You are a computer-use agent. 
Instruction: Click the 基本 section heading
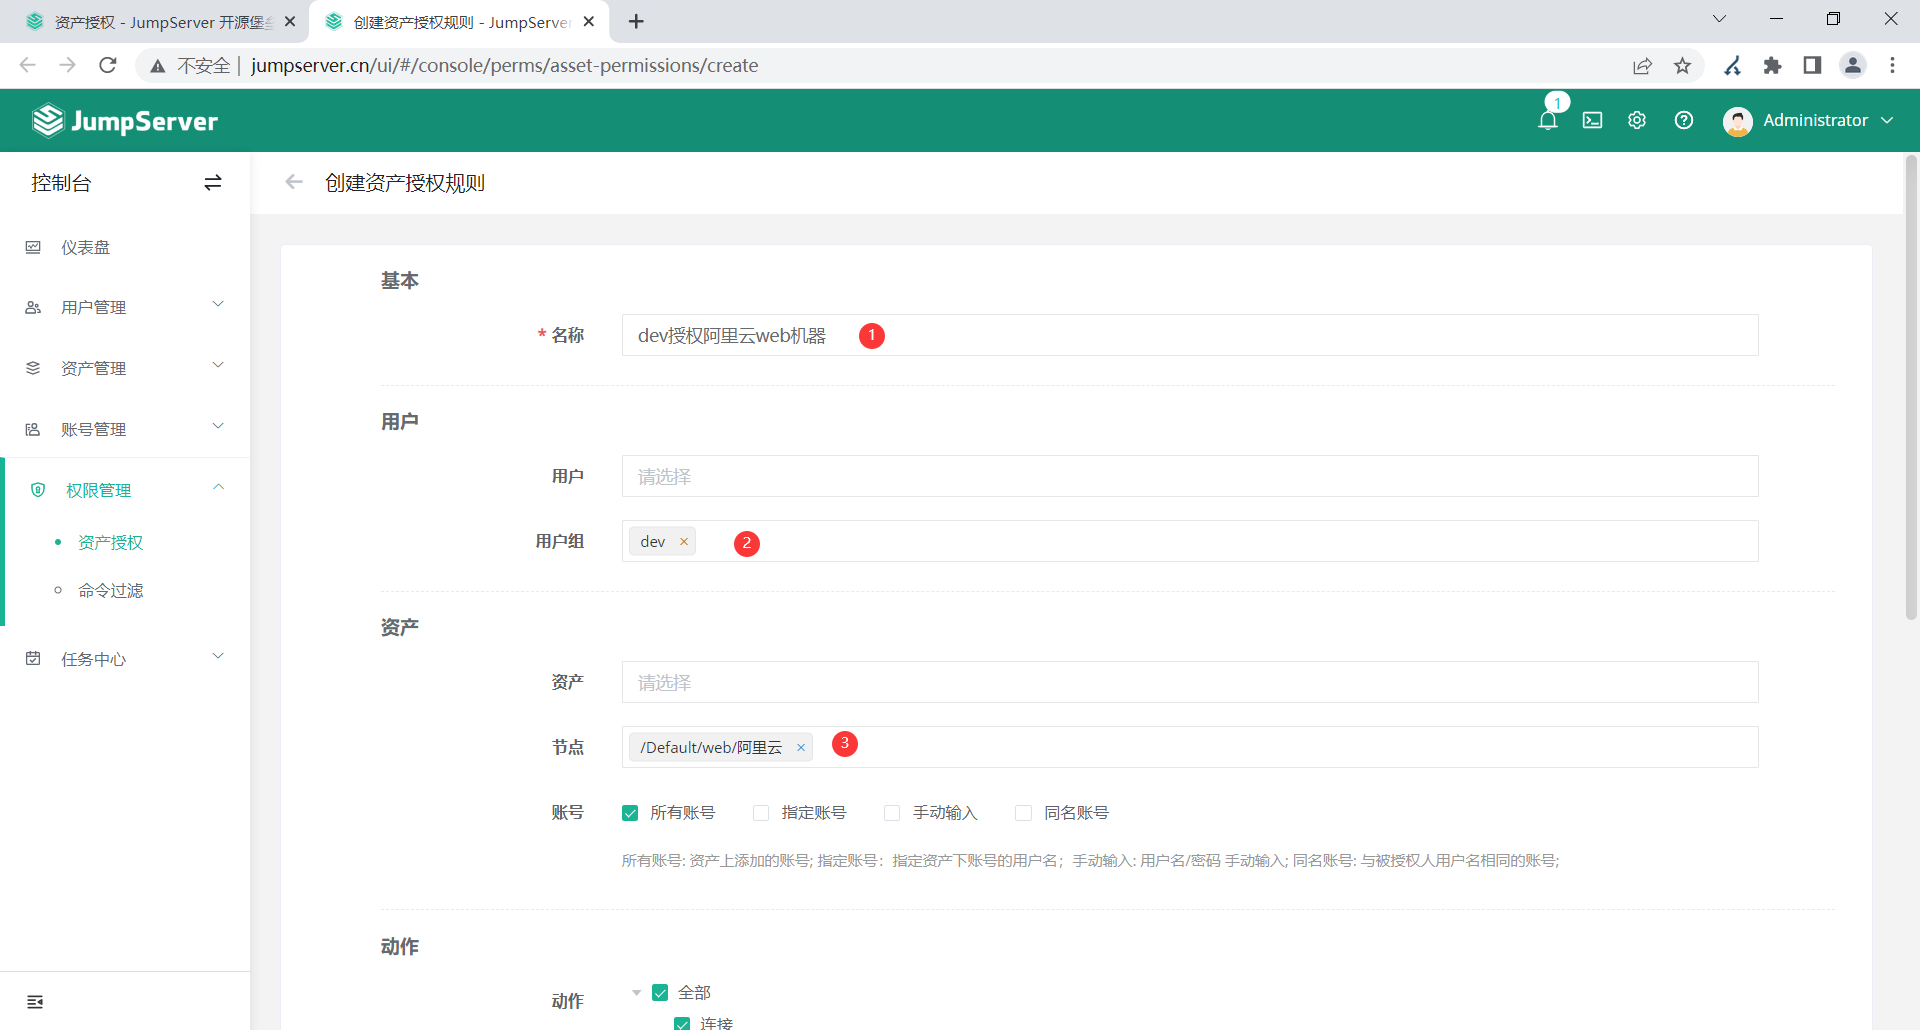click(400, 281)
